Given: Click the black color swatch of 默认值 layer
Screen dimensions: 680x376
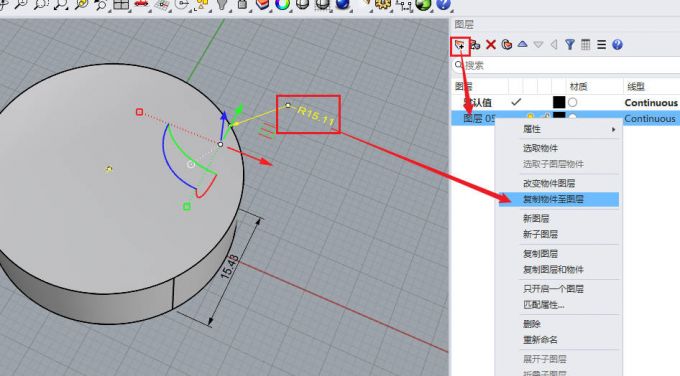Looking at the screenshot, I should coord(559,102).
